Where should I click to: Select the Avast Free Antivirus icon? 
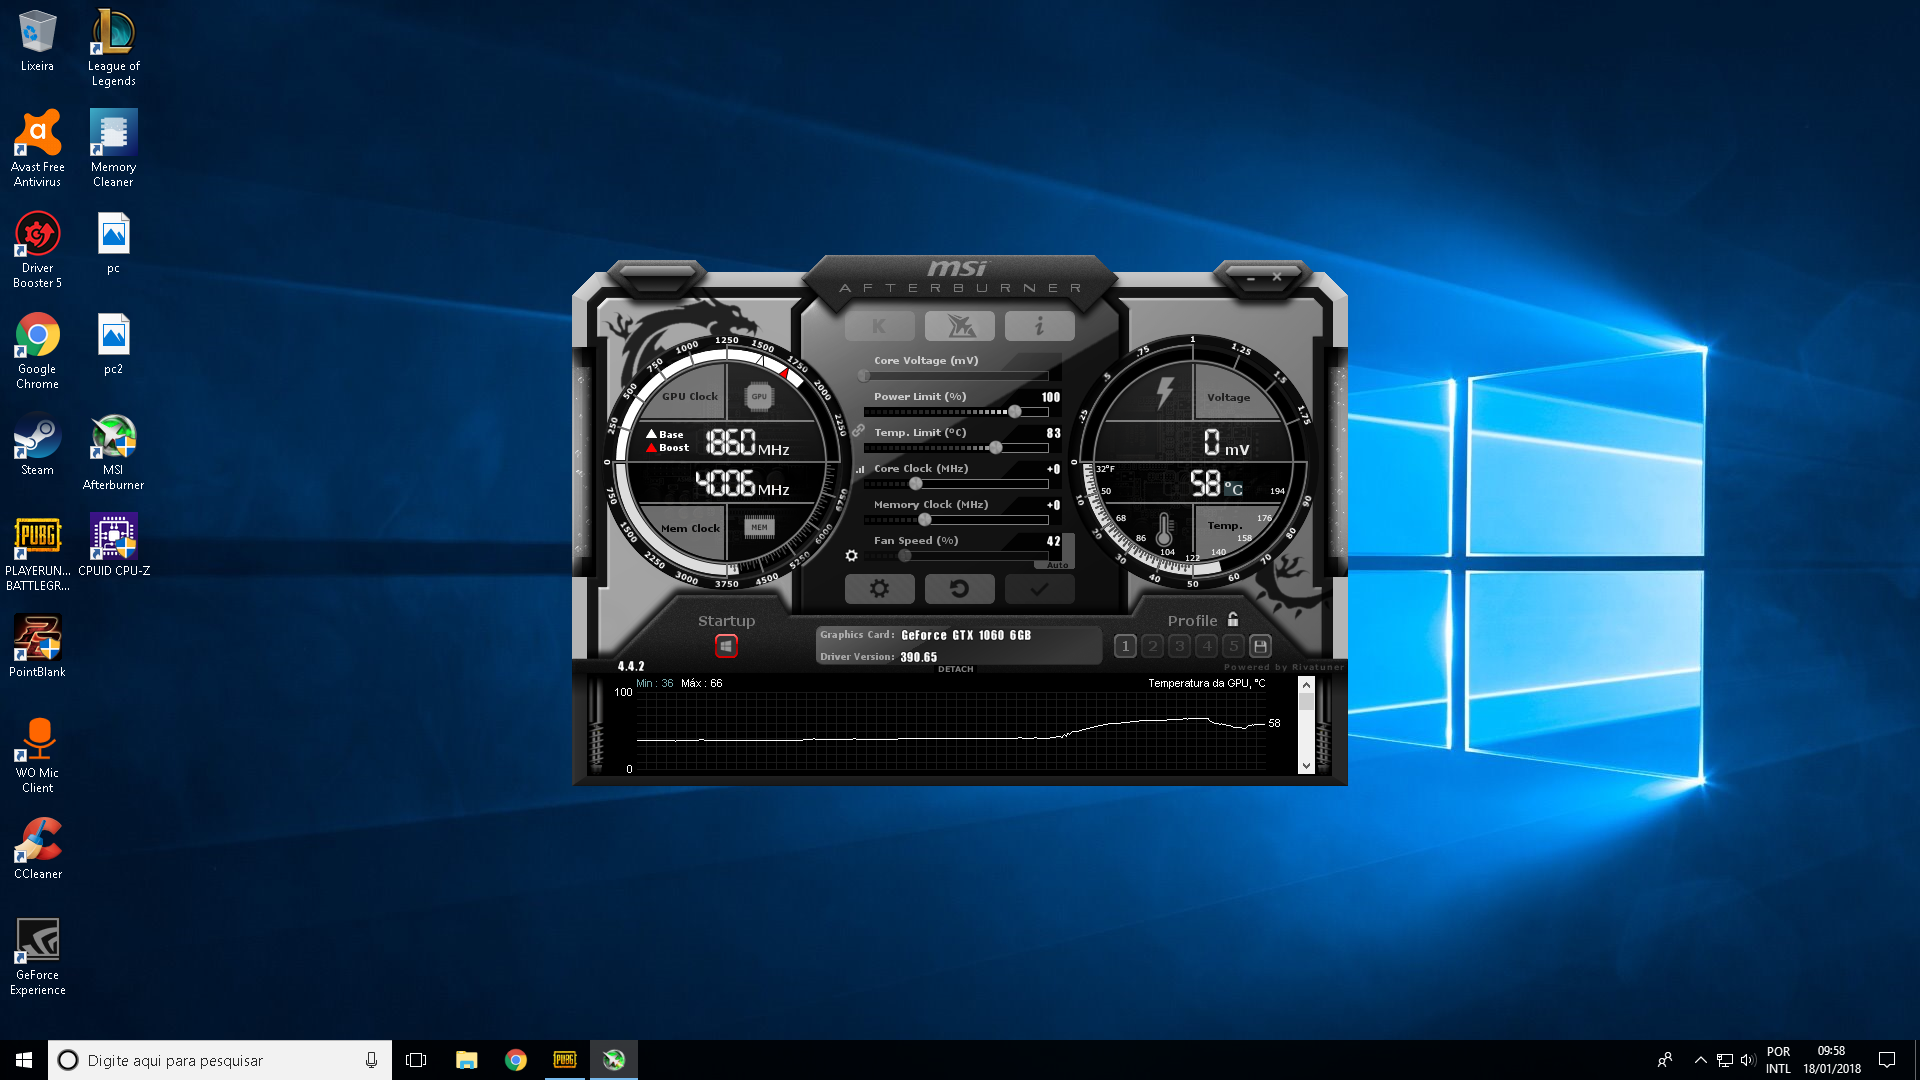tap(37, 148)
